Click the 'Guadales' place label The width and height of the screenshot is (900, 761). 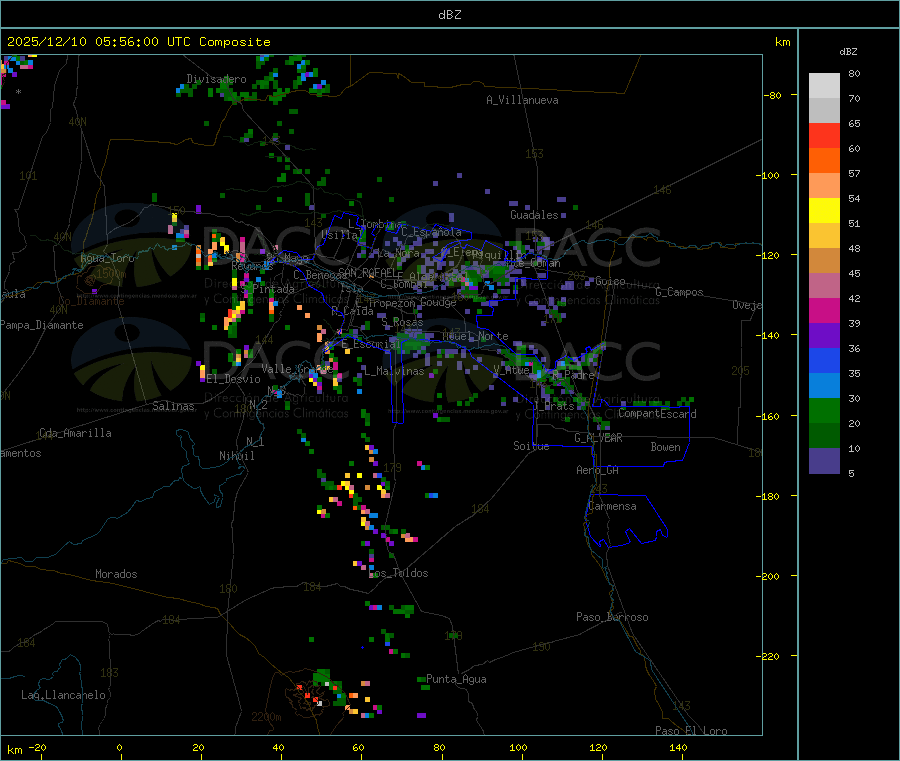point(534,215)
